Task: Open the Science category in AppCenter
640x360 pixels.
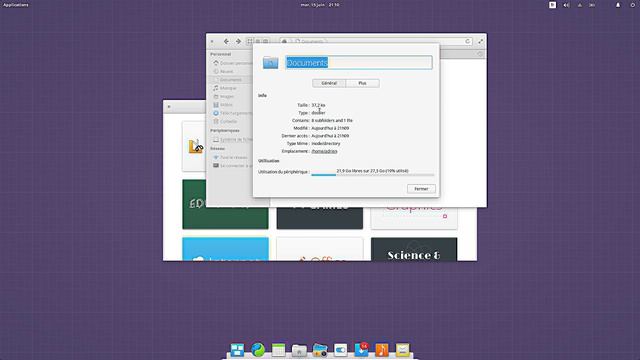Action: click(x=414, y=249)
